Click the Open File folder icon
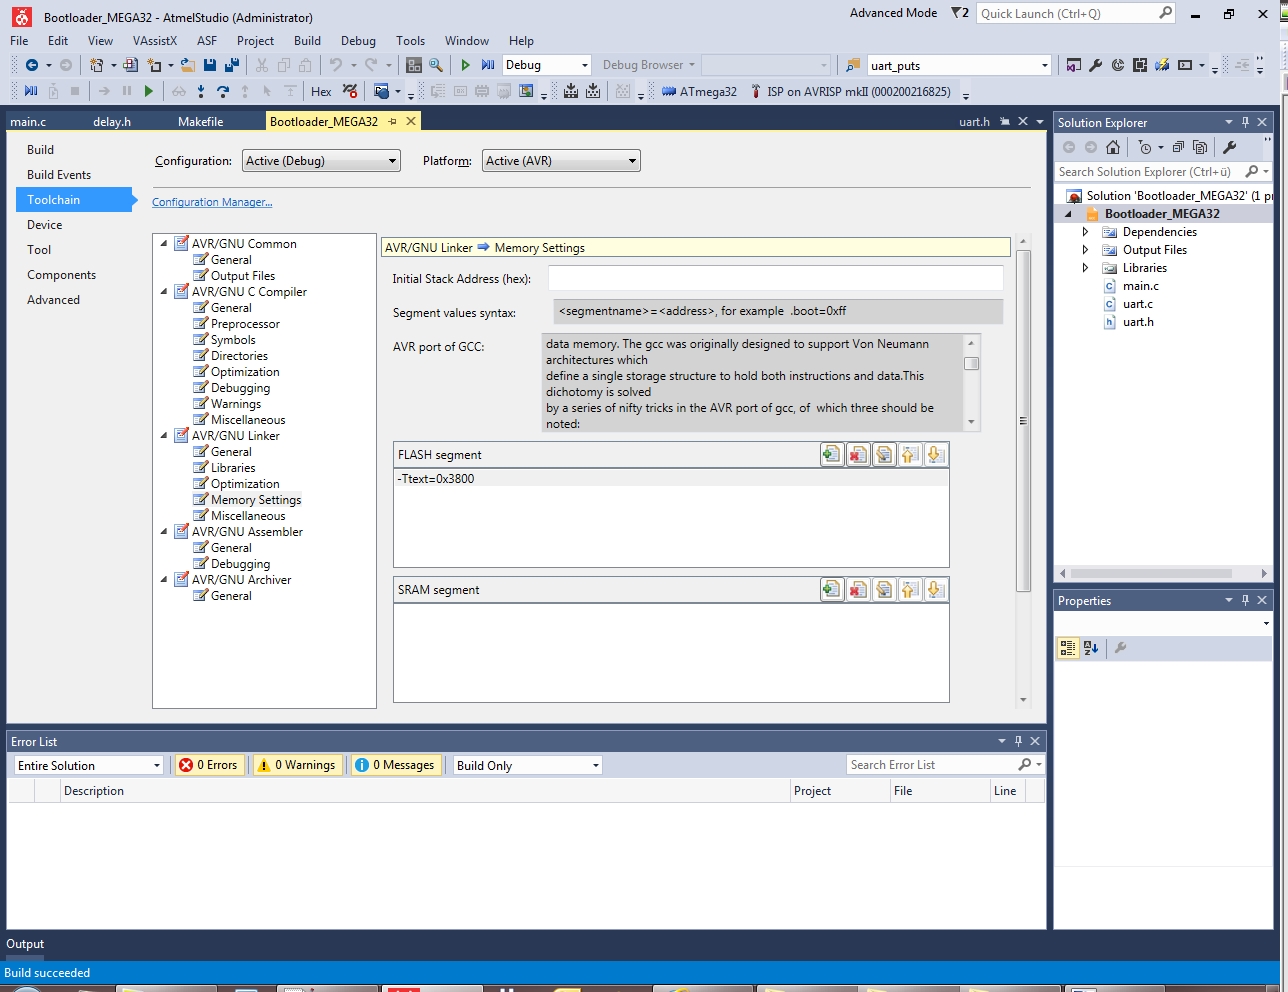 tap(187, 65)
